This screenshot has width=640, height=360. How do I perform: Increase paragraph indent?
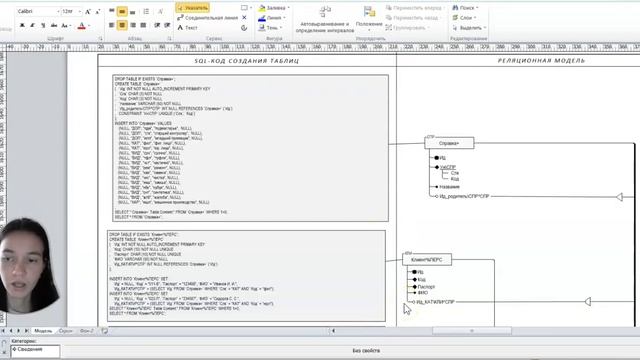[167, 25]
